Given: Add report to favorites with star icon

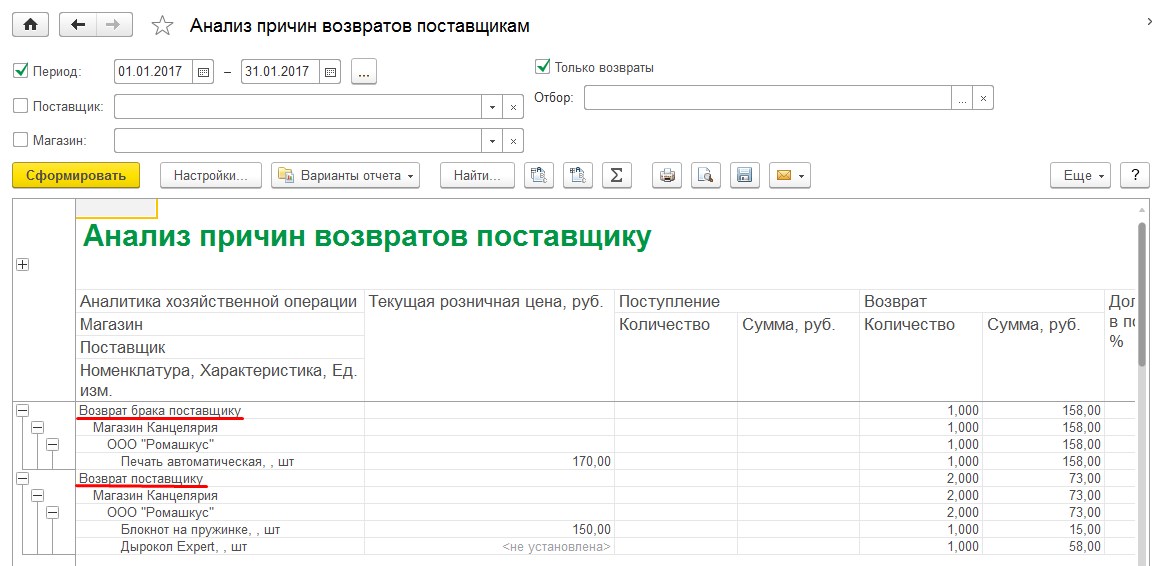Looking at the screenshot, I should (x=161, y=26).
